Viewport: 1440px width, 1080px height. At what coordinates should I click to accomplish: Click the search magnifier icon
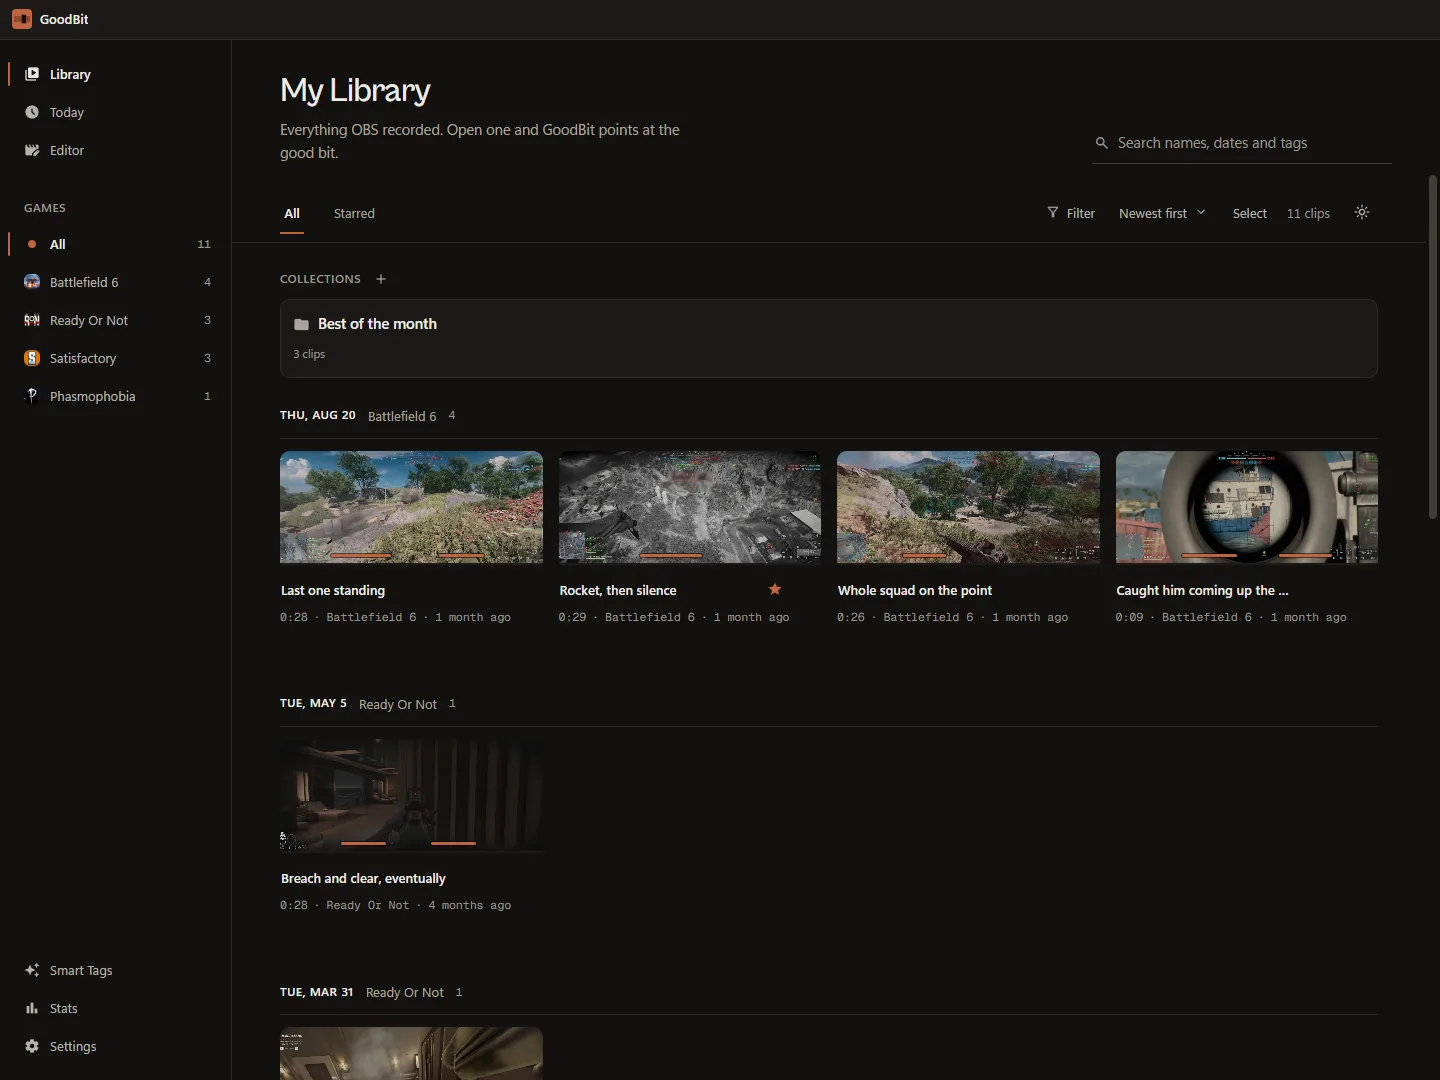[1102, 143]
